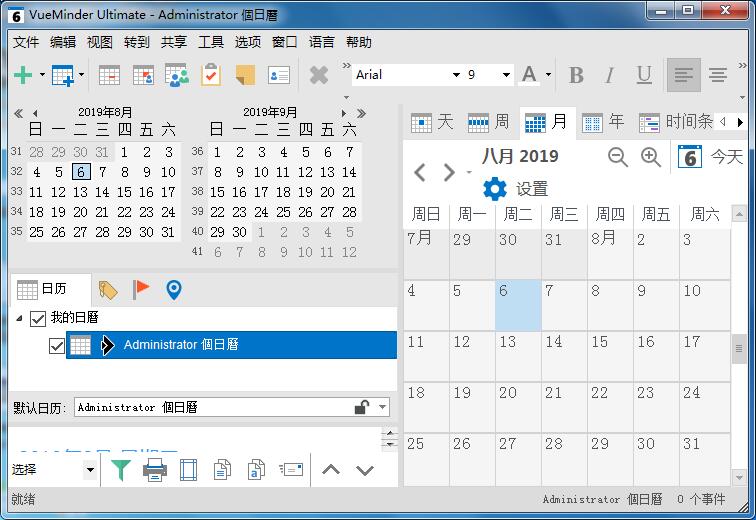Viewport: 756px width, 520px height.
Task: Align text left
Action: (x=684, y=75)
